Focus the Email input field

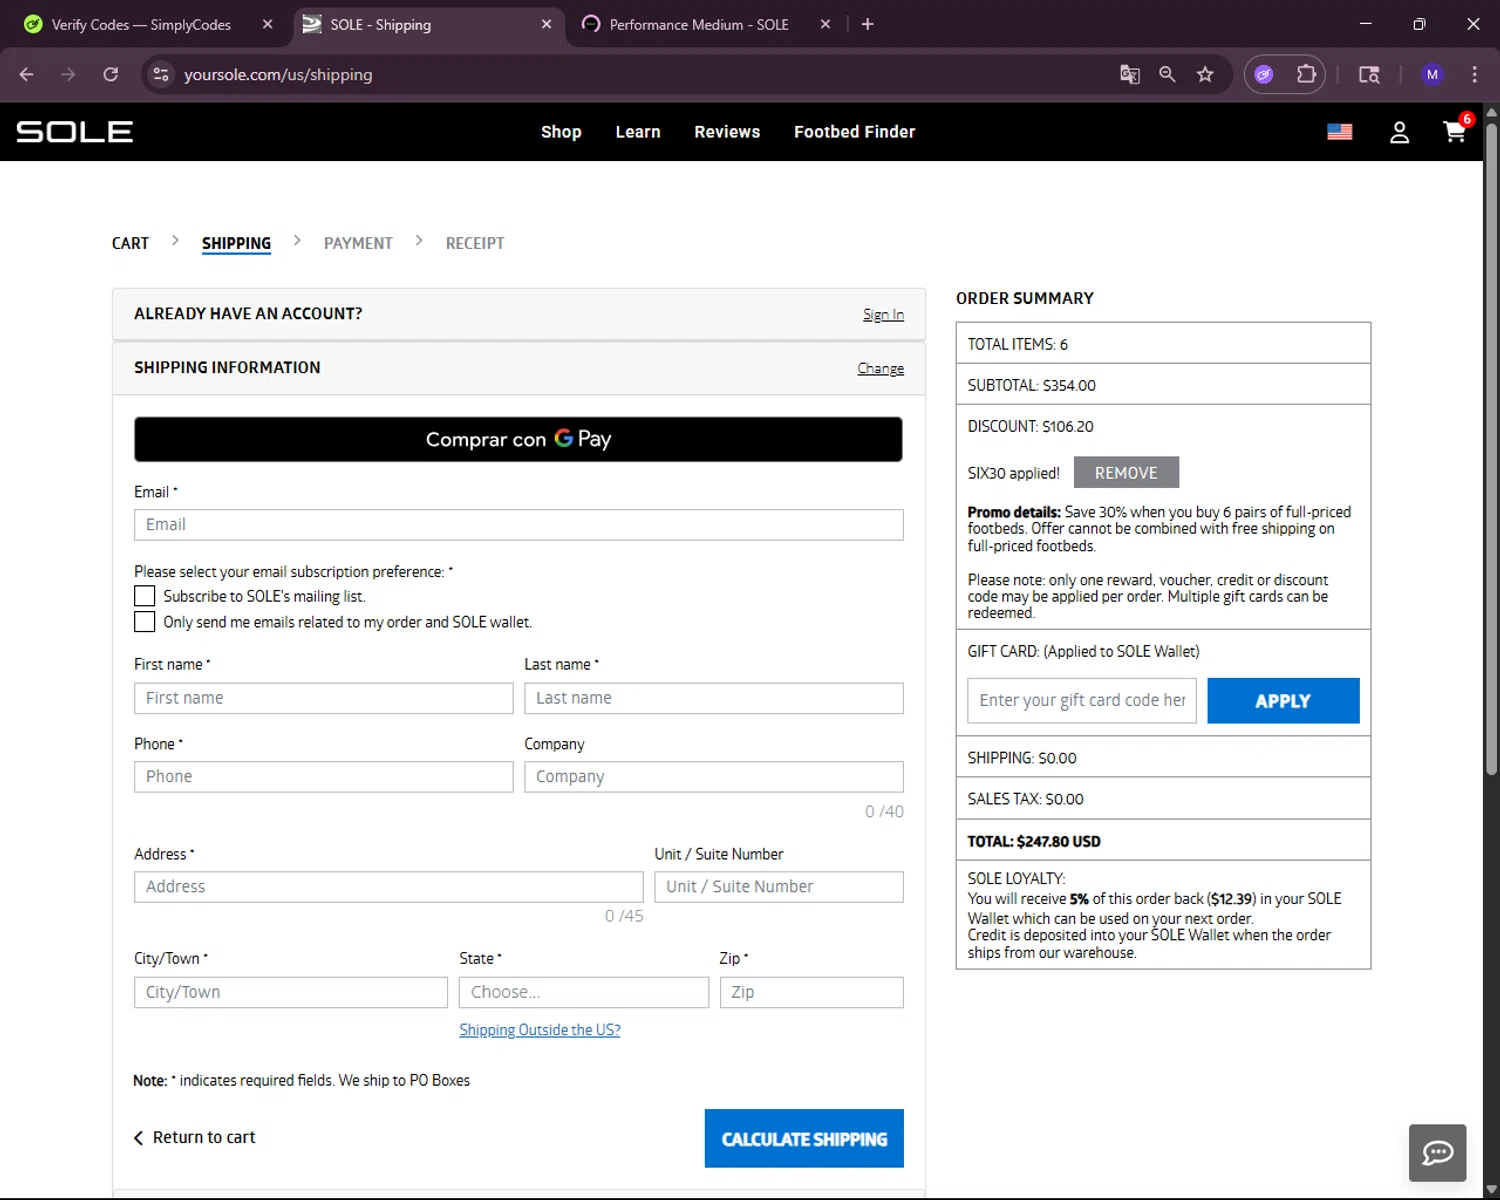(x=519, y=525)
